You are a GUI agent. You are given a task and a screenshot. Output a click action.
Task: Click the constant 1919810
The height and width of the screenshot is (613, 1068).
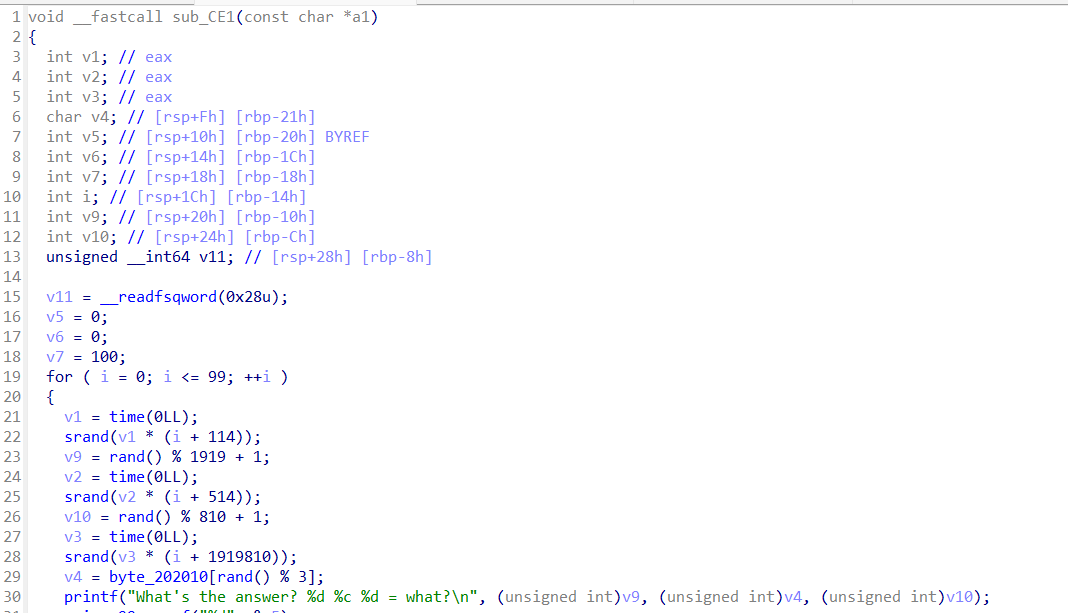(239, 557)
